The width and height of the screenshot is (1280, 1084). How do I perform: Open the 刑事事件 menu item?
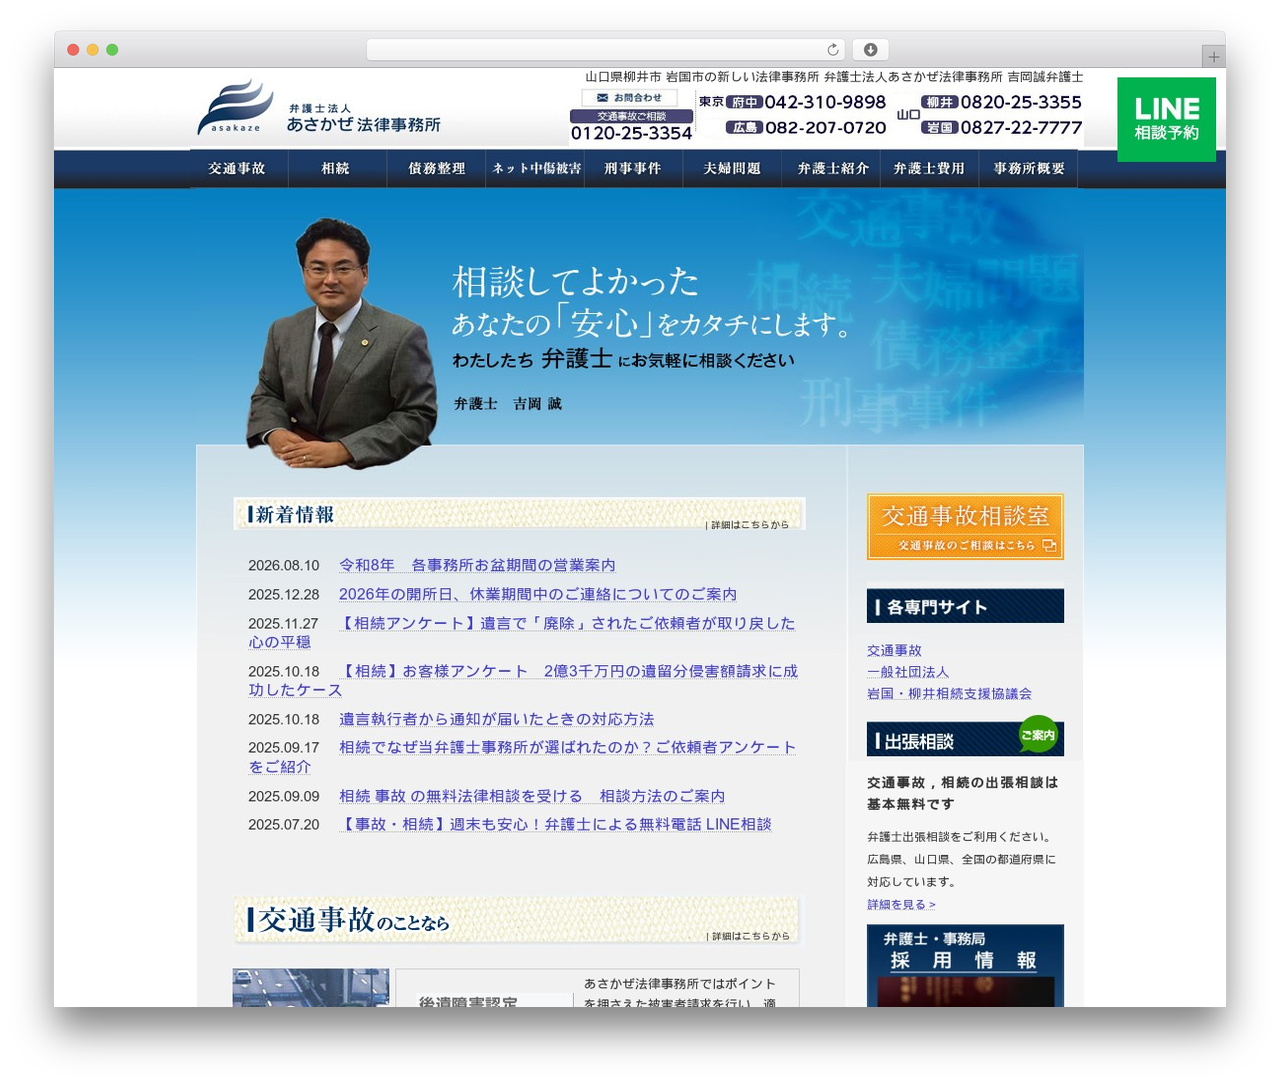pyautogui.click(x=633, y=169)
